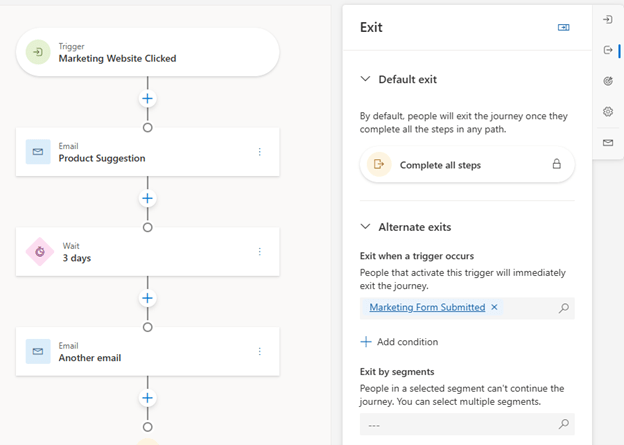Open the Marketing Form Submitted link
Viewport: 624px width, 445px height.
[427, 307]
